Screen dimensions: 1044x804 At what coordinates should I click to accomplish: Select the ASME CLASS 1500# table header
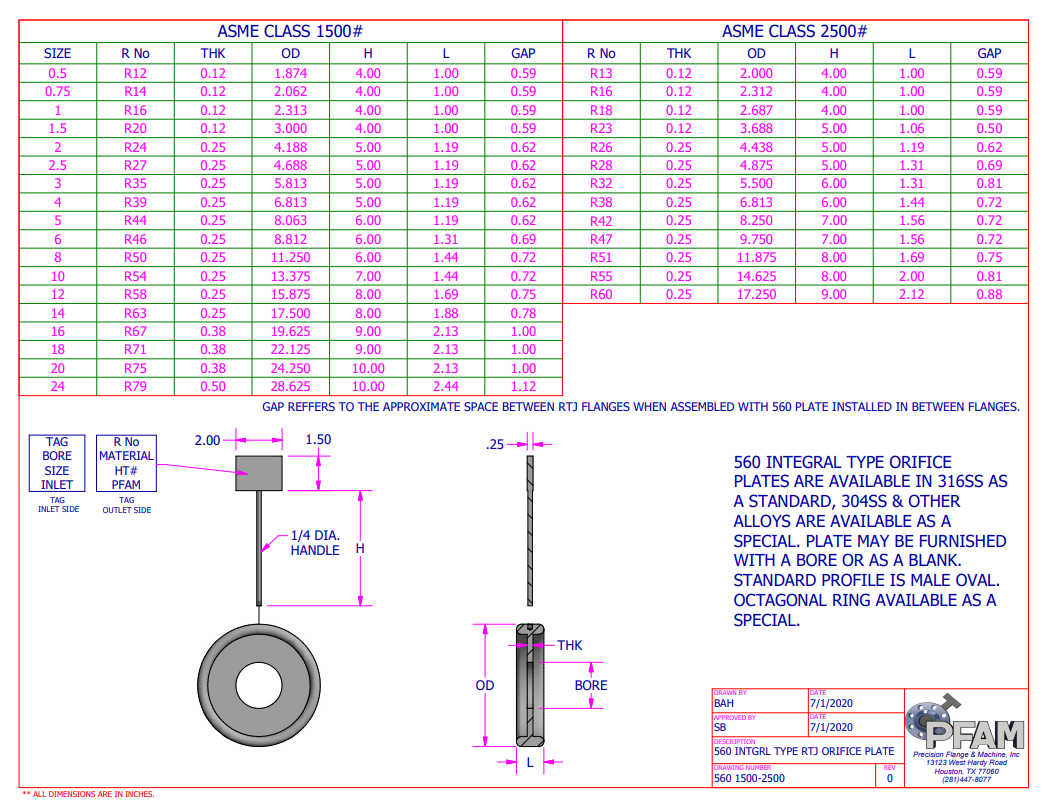point(290,31)
